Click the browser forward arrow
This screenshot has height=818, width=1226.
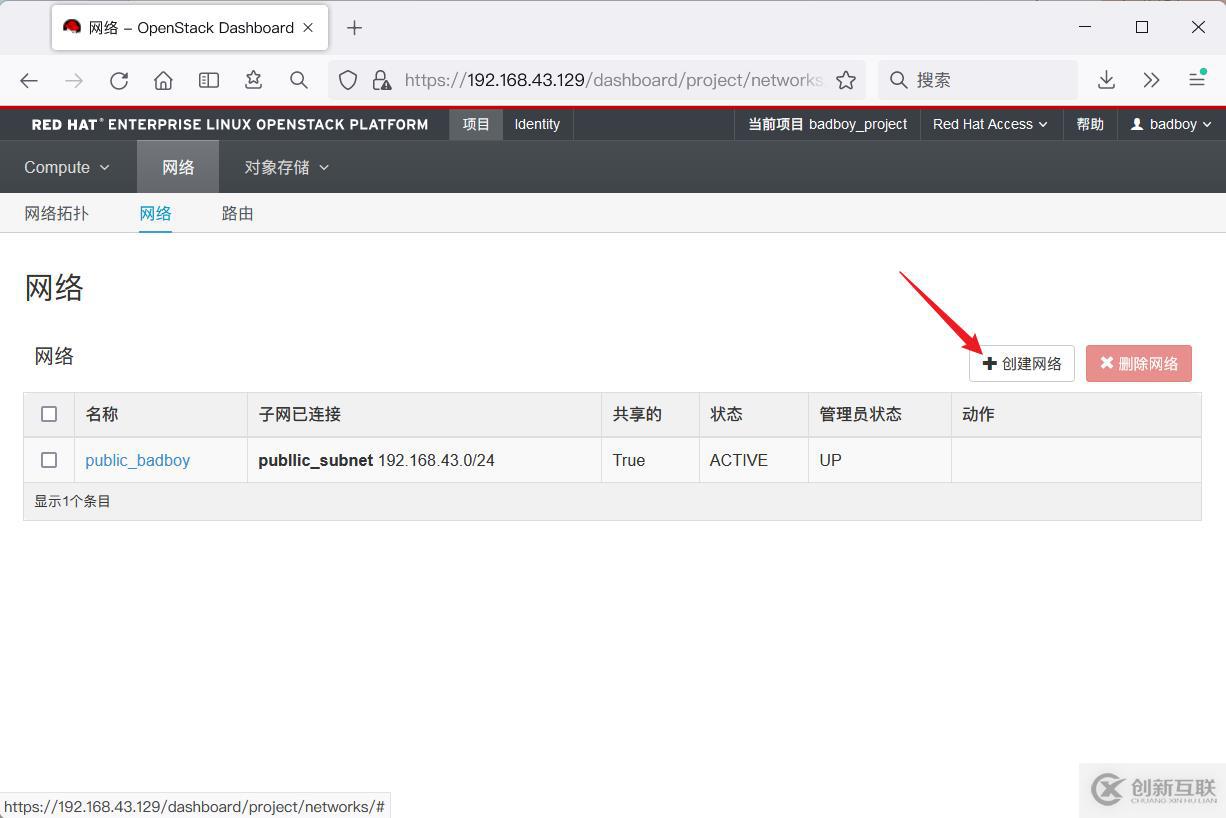coord(74,80)
